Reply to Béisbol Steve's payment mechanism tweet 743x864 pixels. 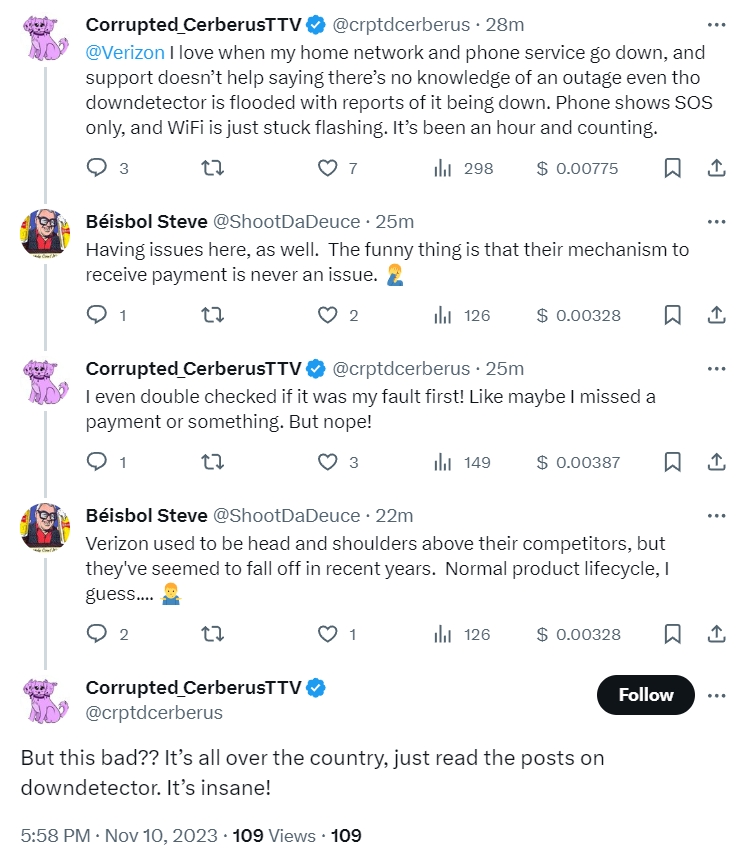[x=97, y=315]
